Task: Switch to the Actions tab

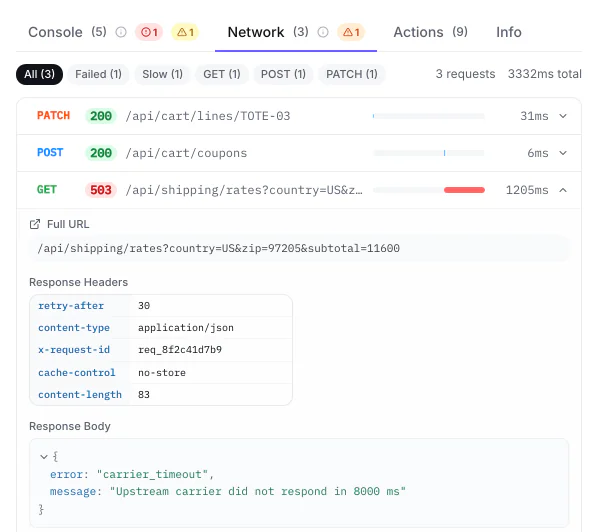Action: 430,32
